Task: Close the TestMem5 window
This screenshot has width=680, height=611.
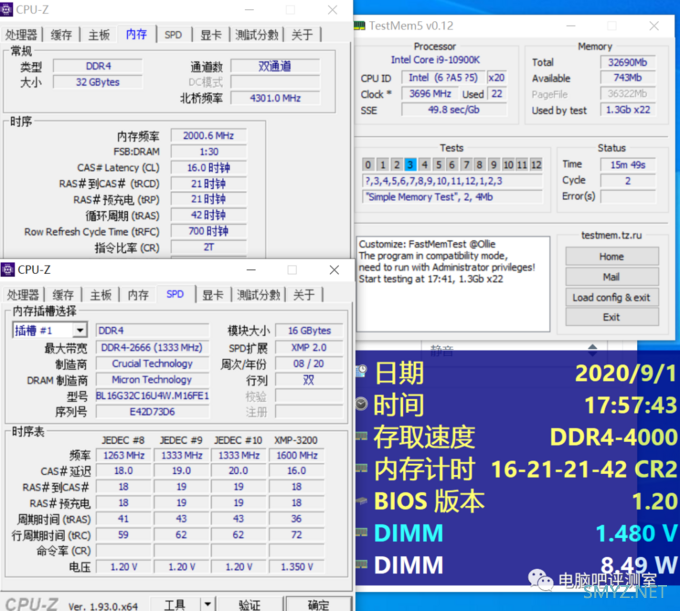Action: 654,26
